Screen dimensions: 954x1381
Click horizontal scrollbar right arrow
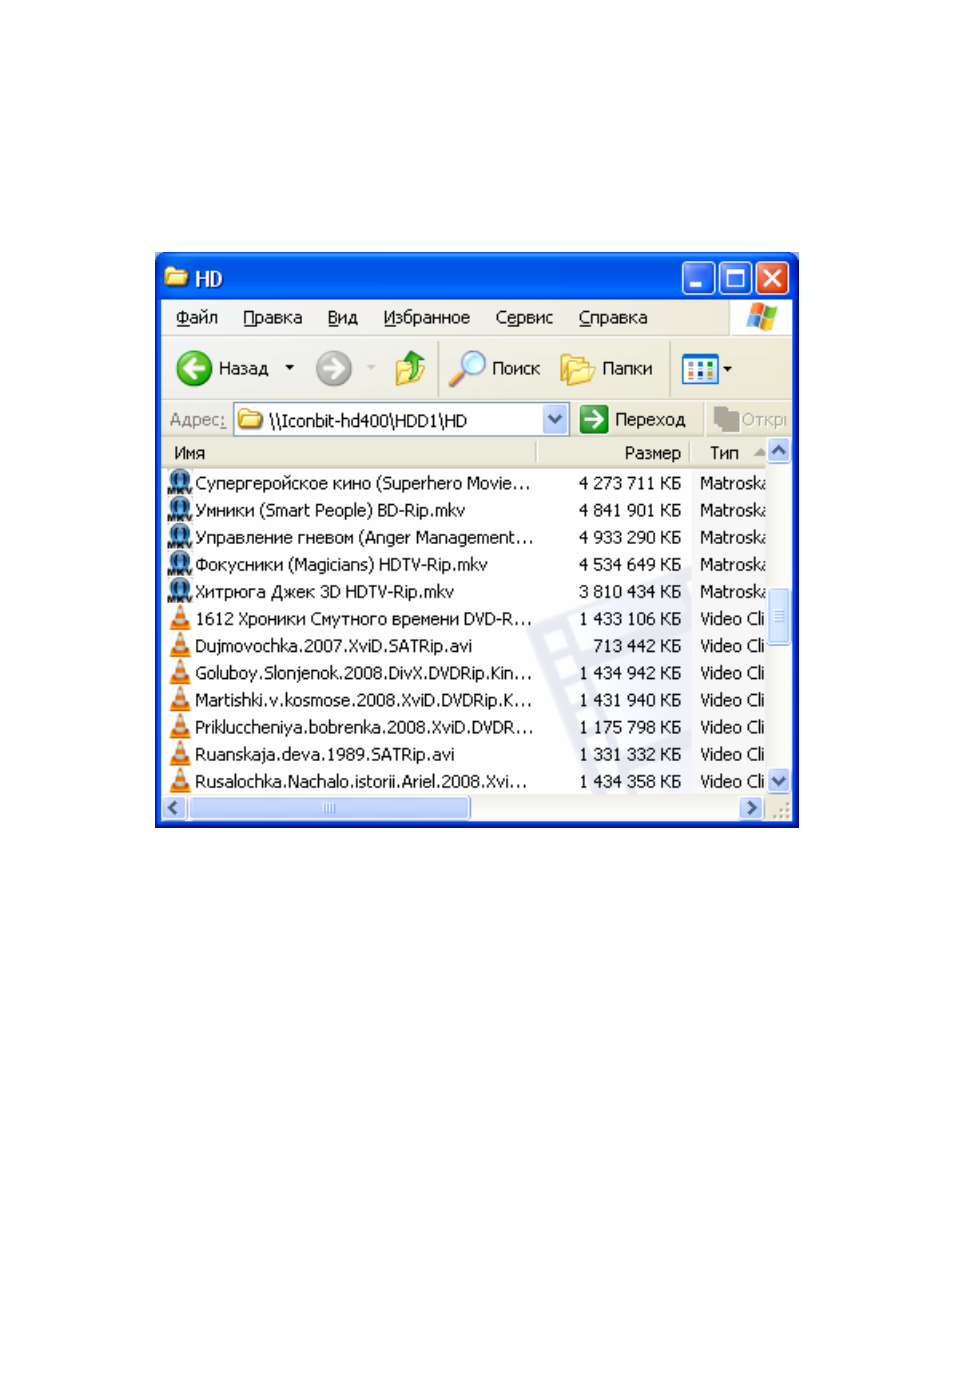752,808
